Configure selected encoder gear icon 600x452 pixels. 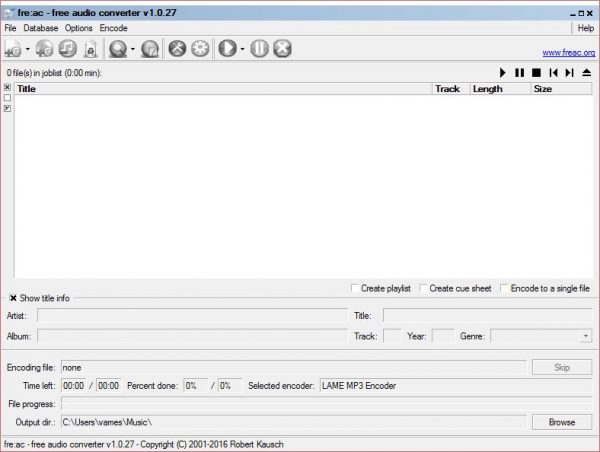(x=200, y=49)
